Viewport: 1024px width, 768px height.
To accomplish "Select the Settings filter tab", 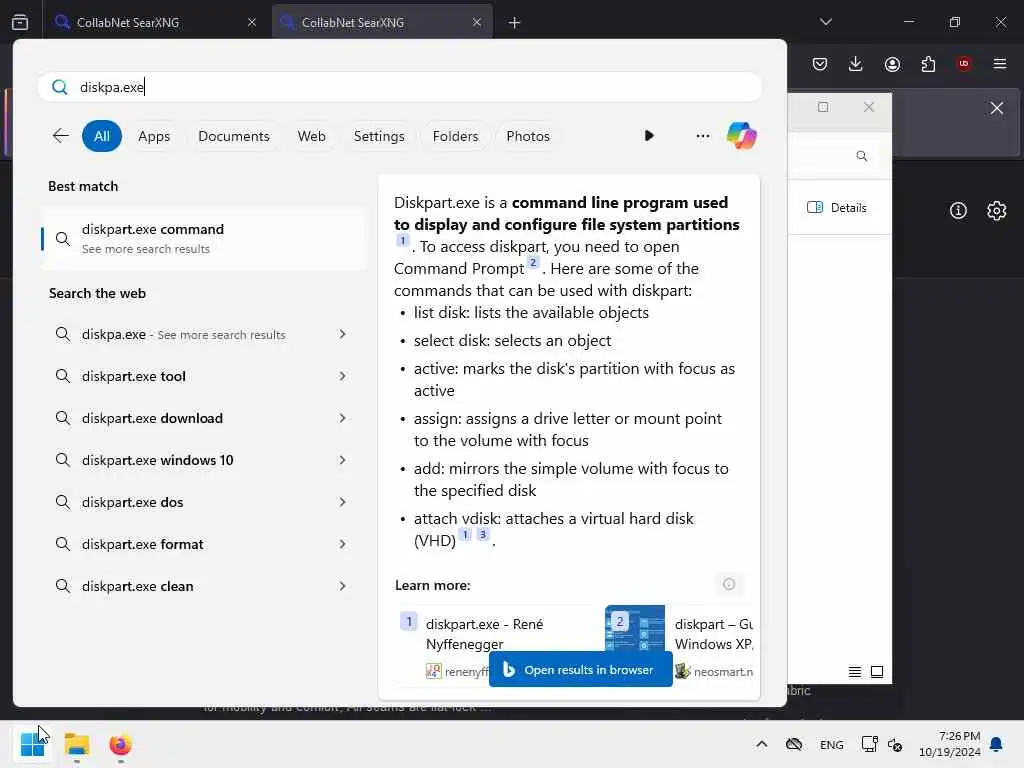I will click(x=379, y=136).
